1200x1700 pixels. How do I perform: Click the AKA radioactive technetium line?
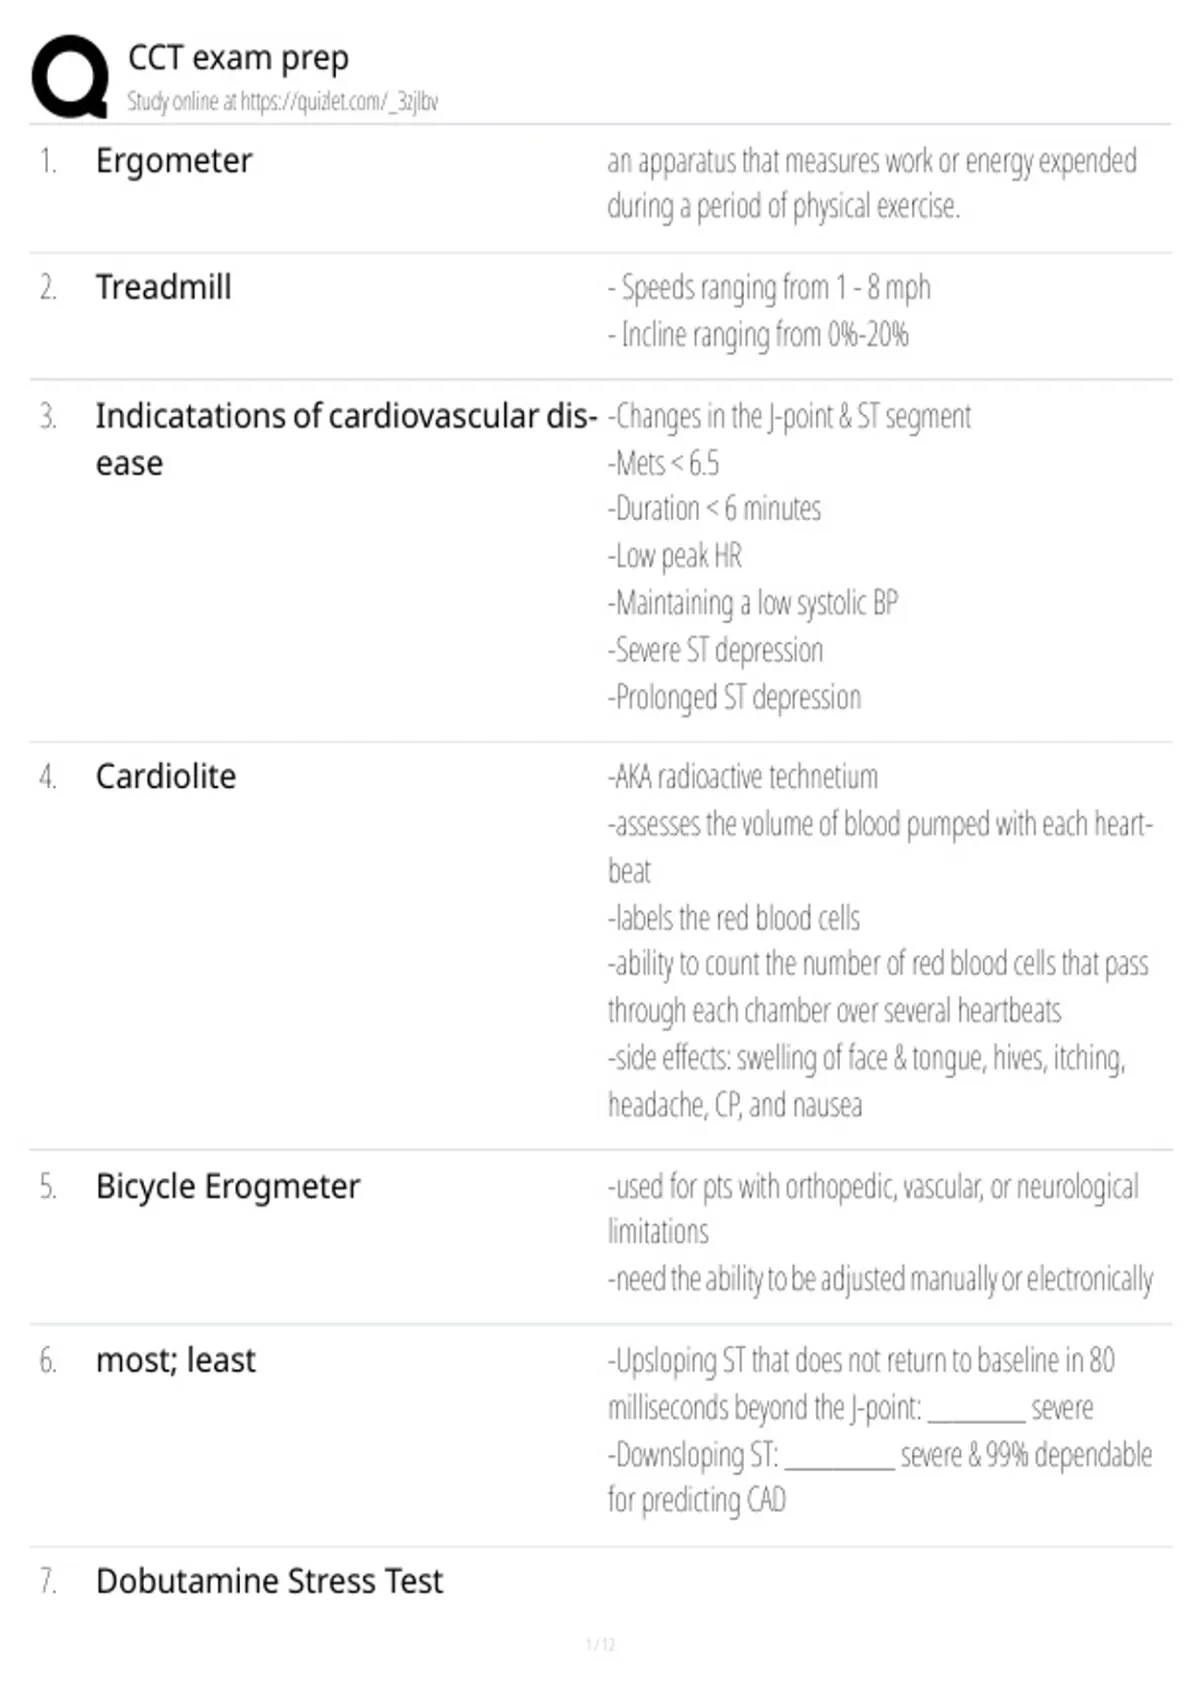[743, 777]
